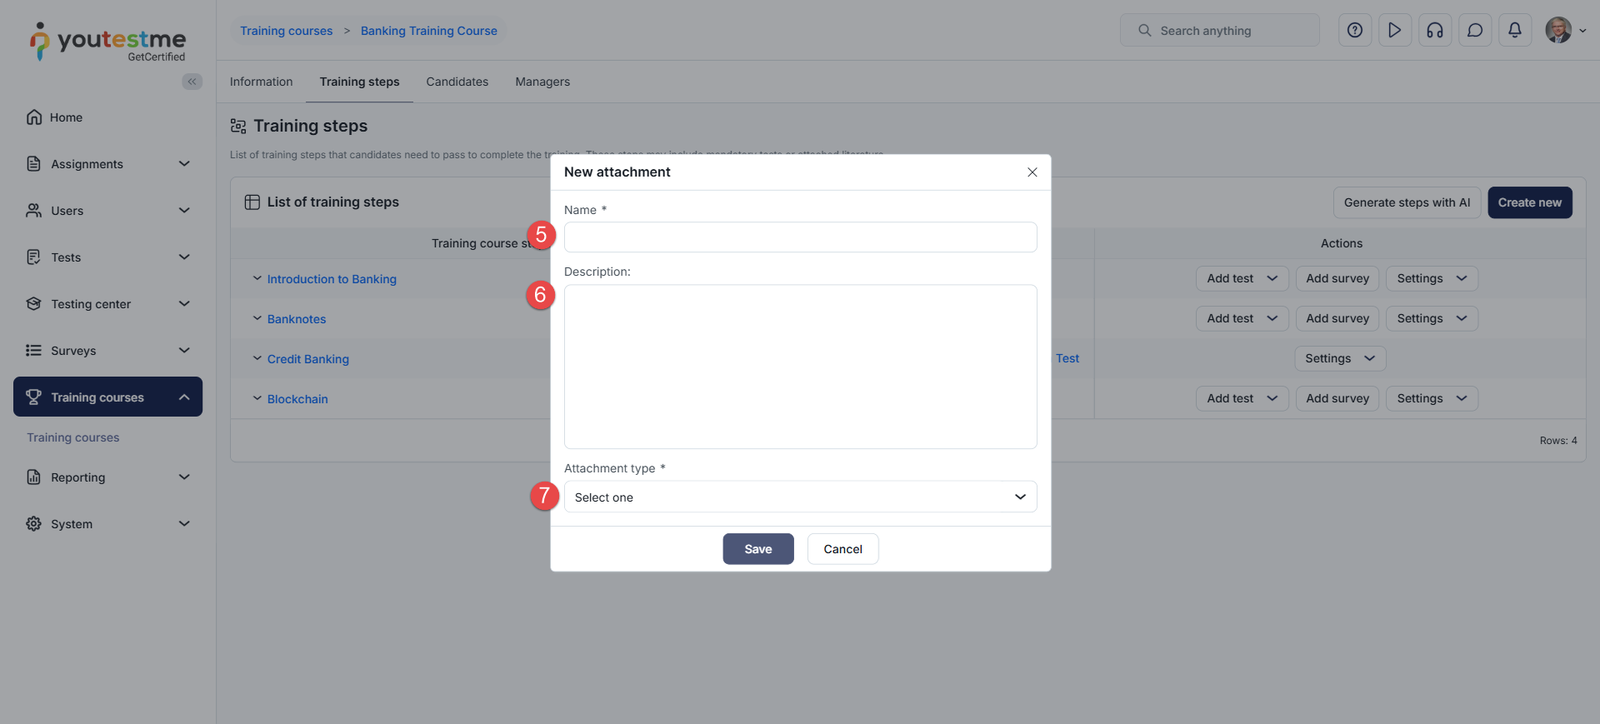The image size is (1600, 724).
Task: Click the youtestme logo
Action: click(107, 42)
